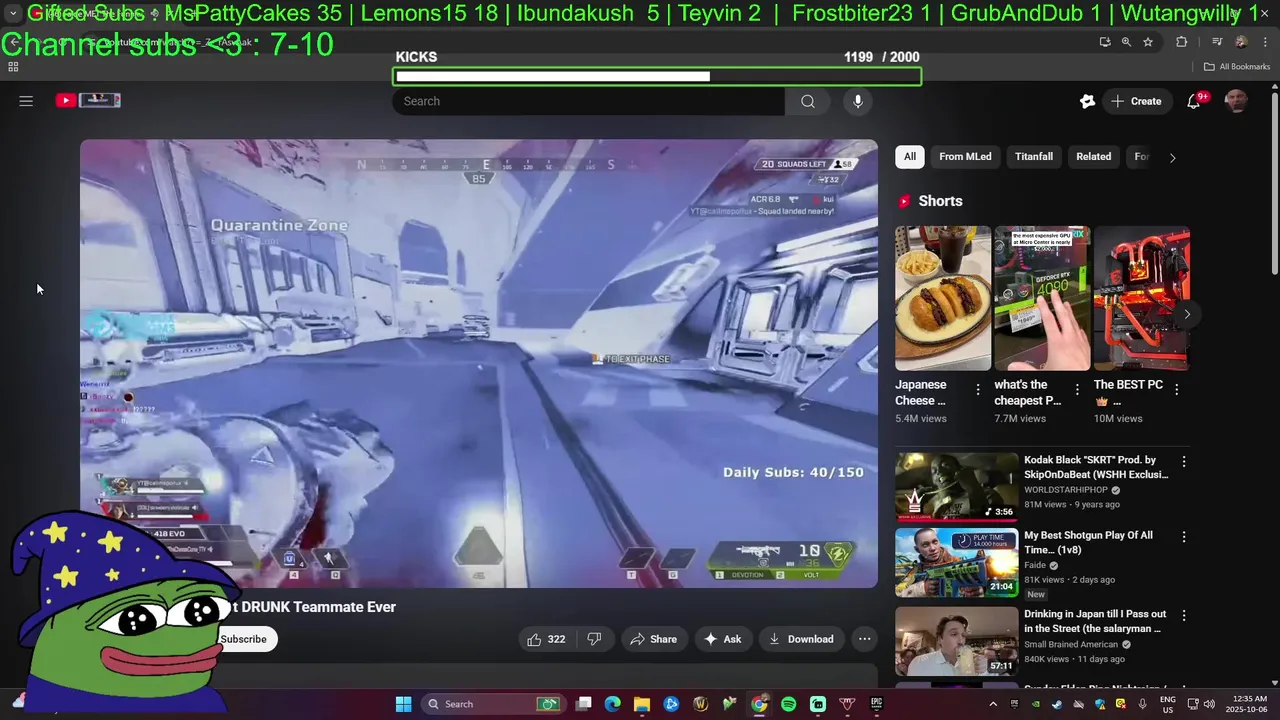Start voice search with microphone icon
This screenshot has width=1280, height=720.
tap(857, 101)
